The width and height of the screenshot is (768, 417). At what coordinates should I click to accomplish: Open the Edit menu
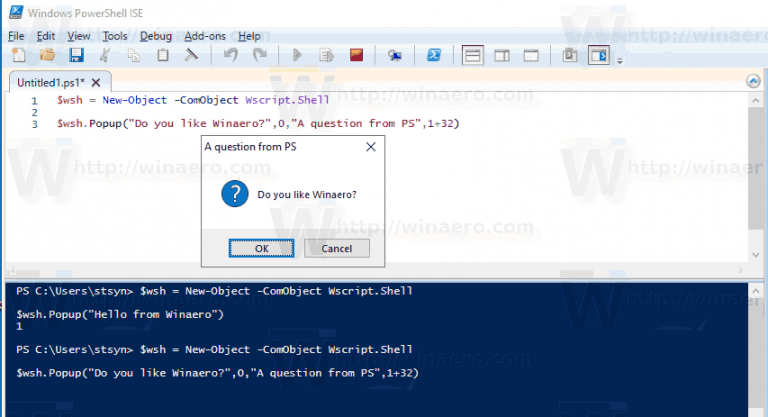(46, 36)
